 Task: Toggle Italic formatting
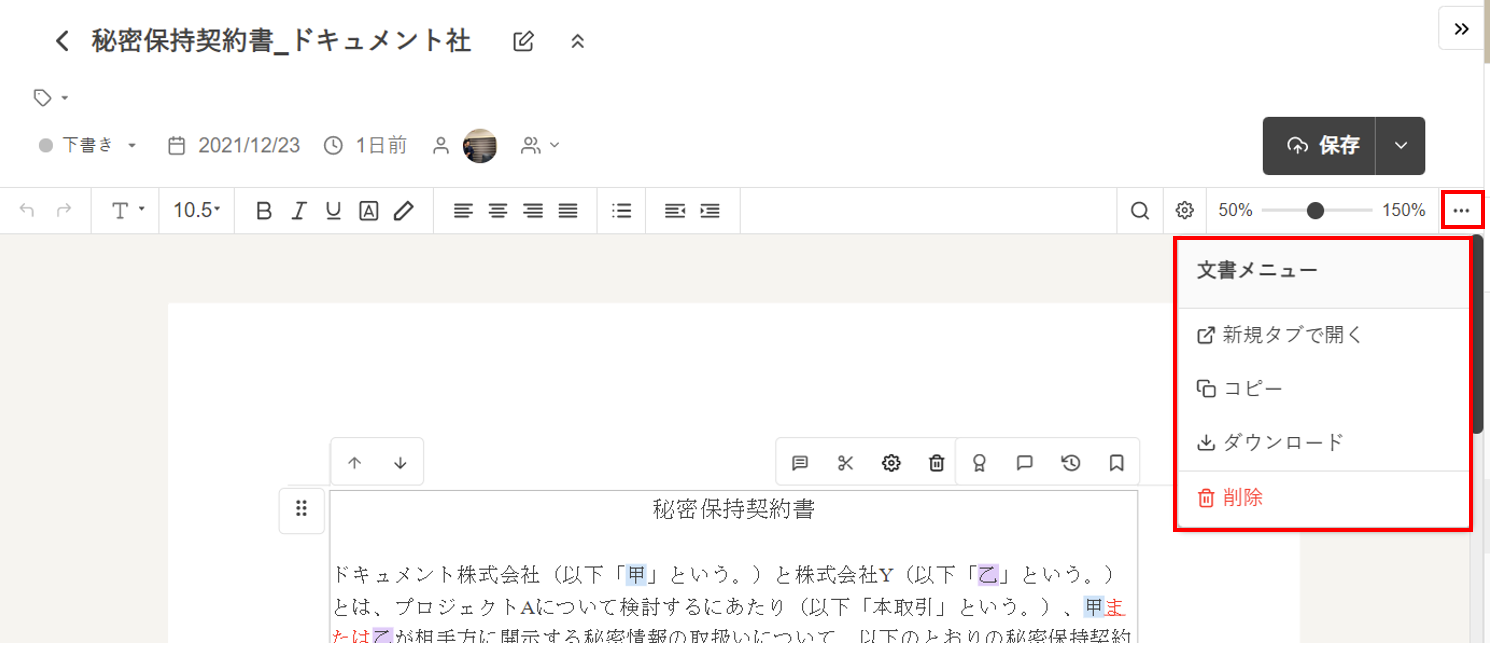(298, 211)
